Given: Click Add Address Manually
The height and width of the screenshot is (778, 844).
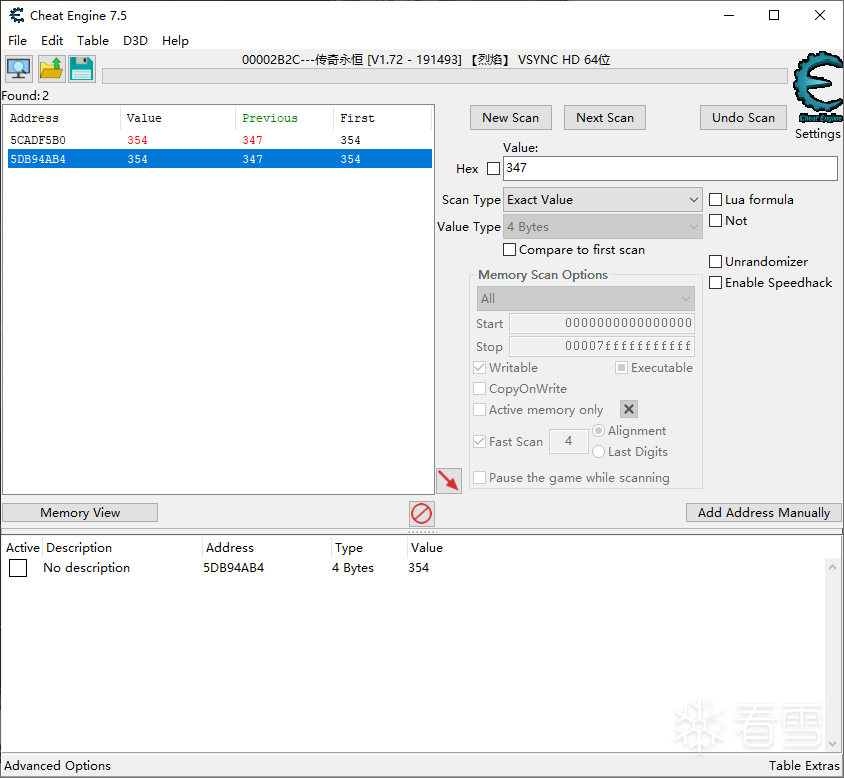Looking at the screenshot, I should (x=764, y=513).
